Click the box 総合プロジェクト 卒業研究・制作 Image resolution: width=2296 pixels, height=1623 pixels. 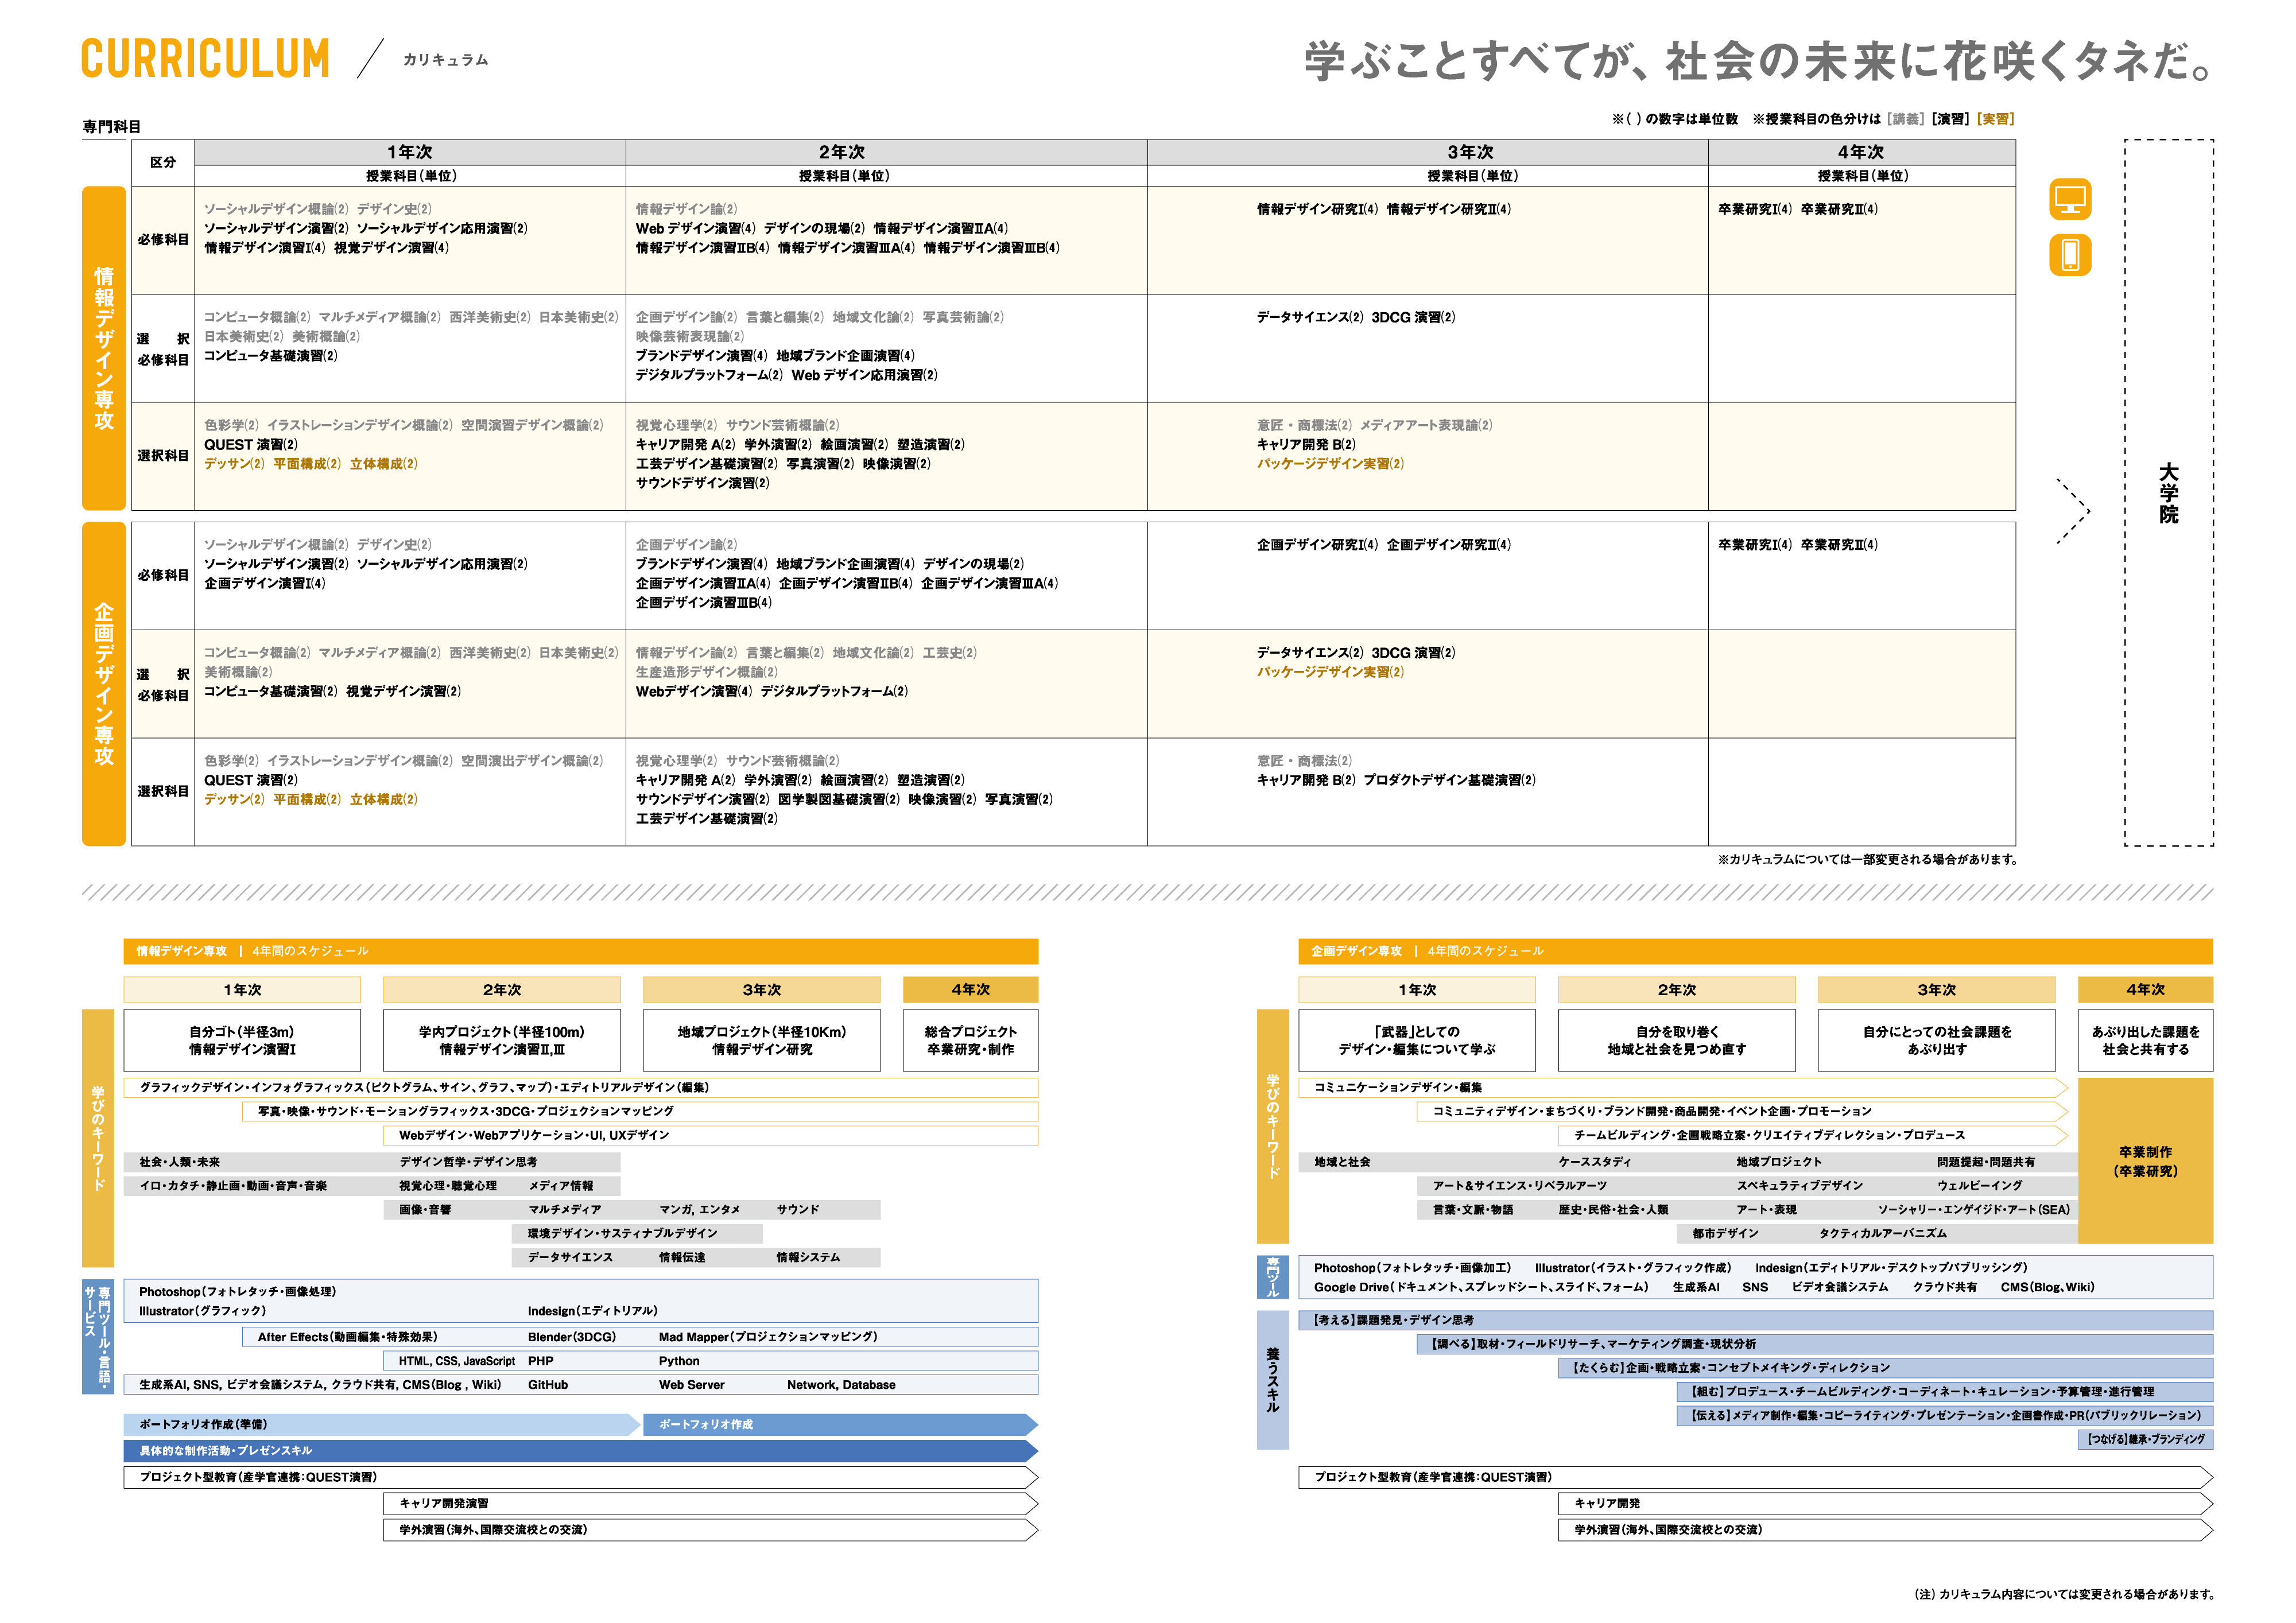970,1040
